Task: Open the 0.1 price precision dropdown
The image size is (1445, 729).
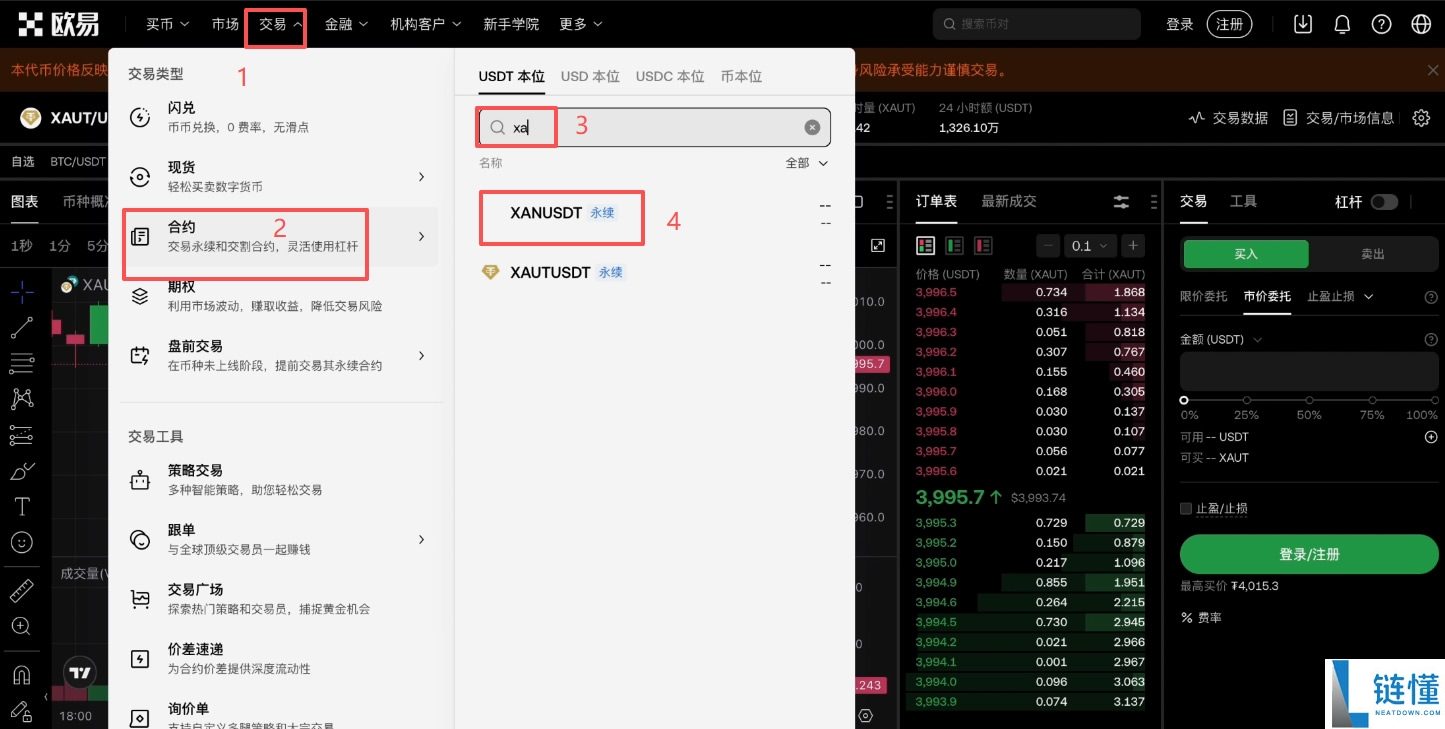Action: pos(1090,245)
